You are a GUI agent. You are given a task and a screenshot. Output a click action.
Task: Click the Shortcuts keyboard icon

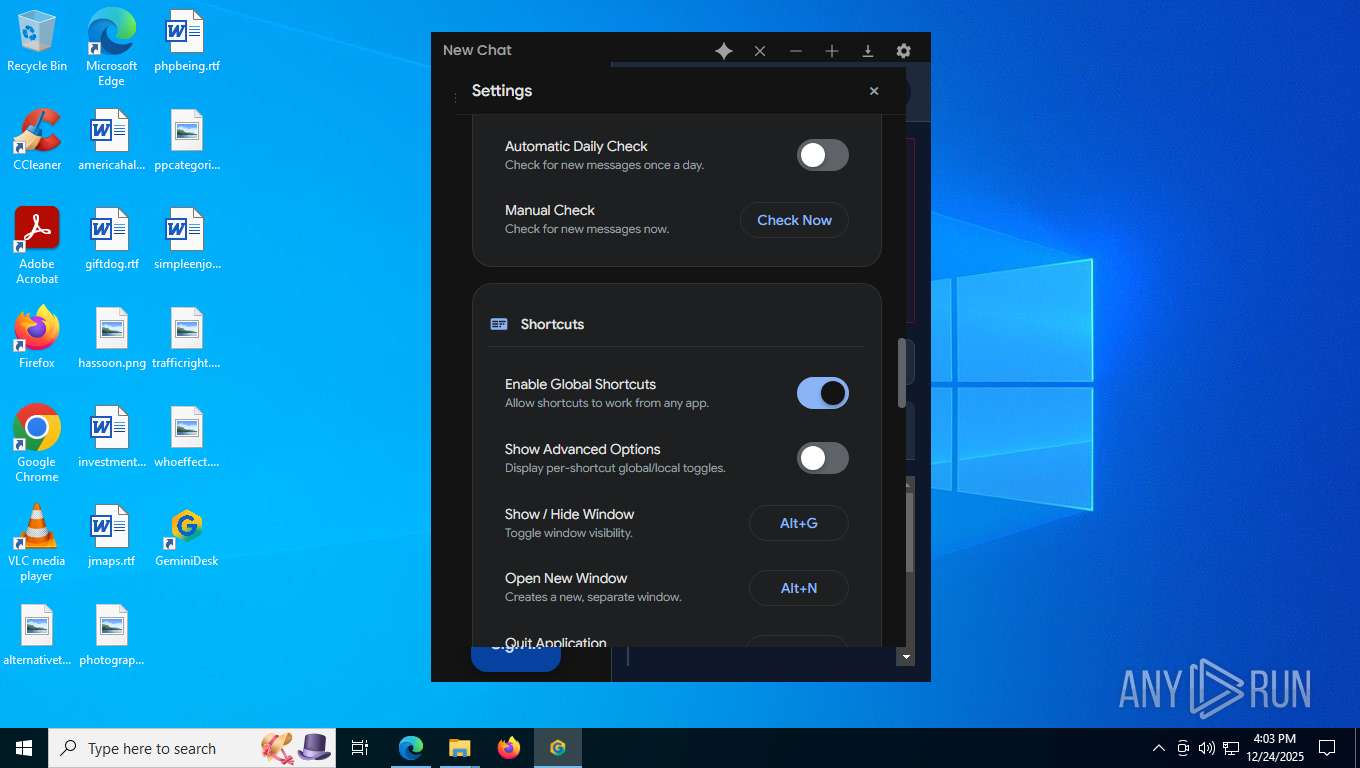(x=499, y=324)
